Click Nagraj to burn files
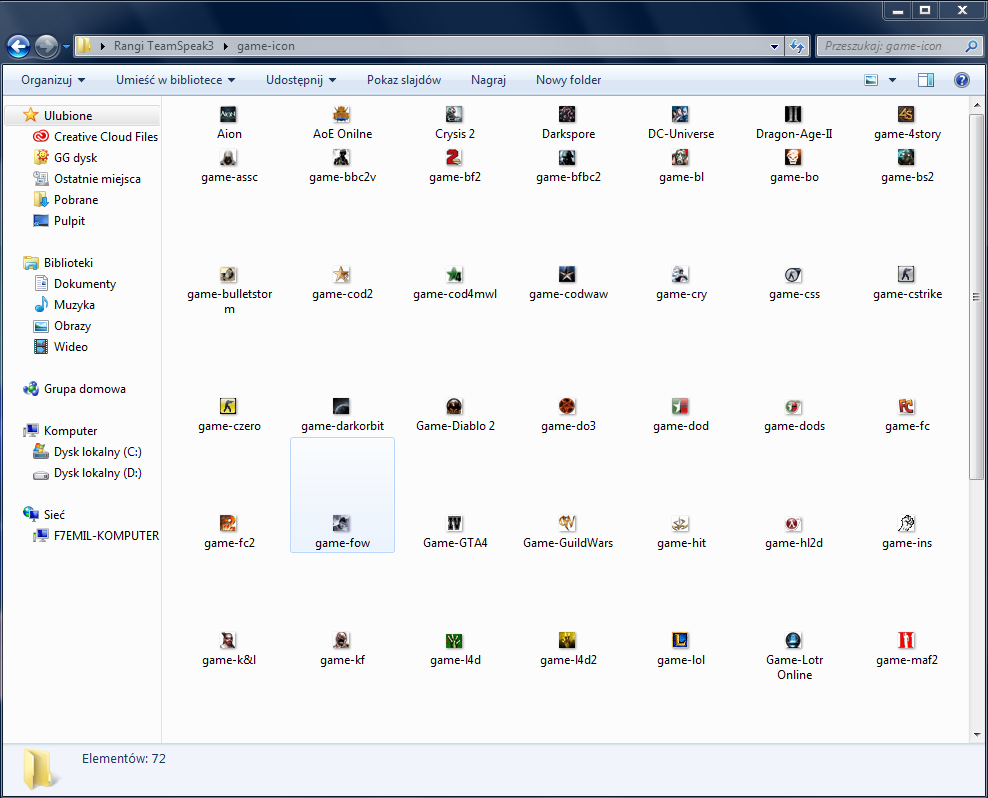The height and width of the screenshot is (798, 988). 488,80
